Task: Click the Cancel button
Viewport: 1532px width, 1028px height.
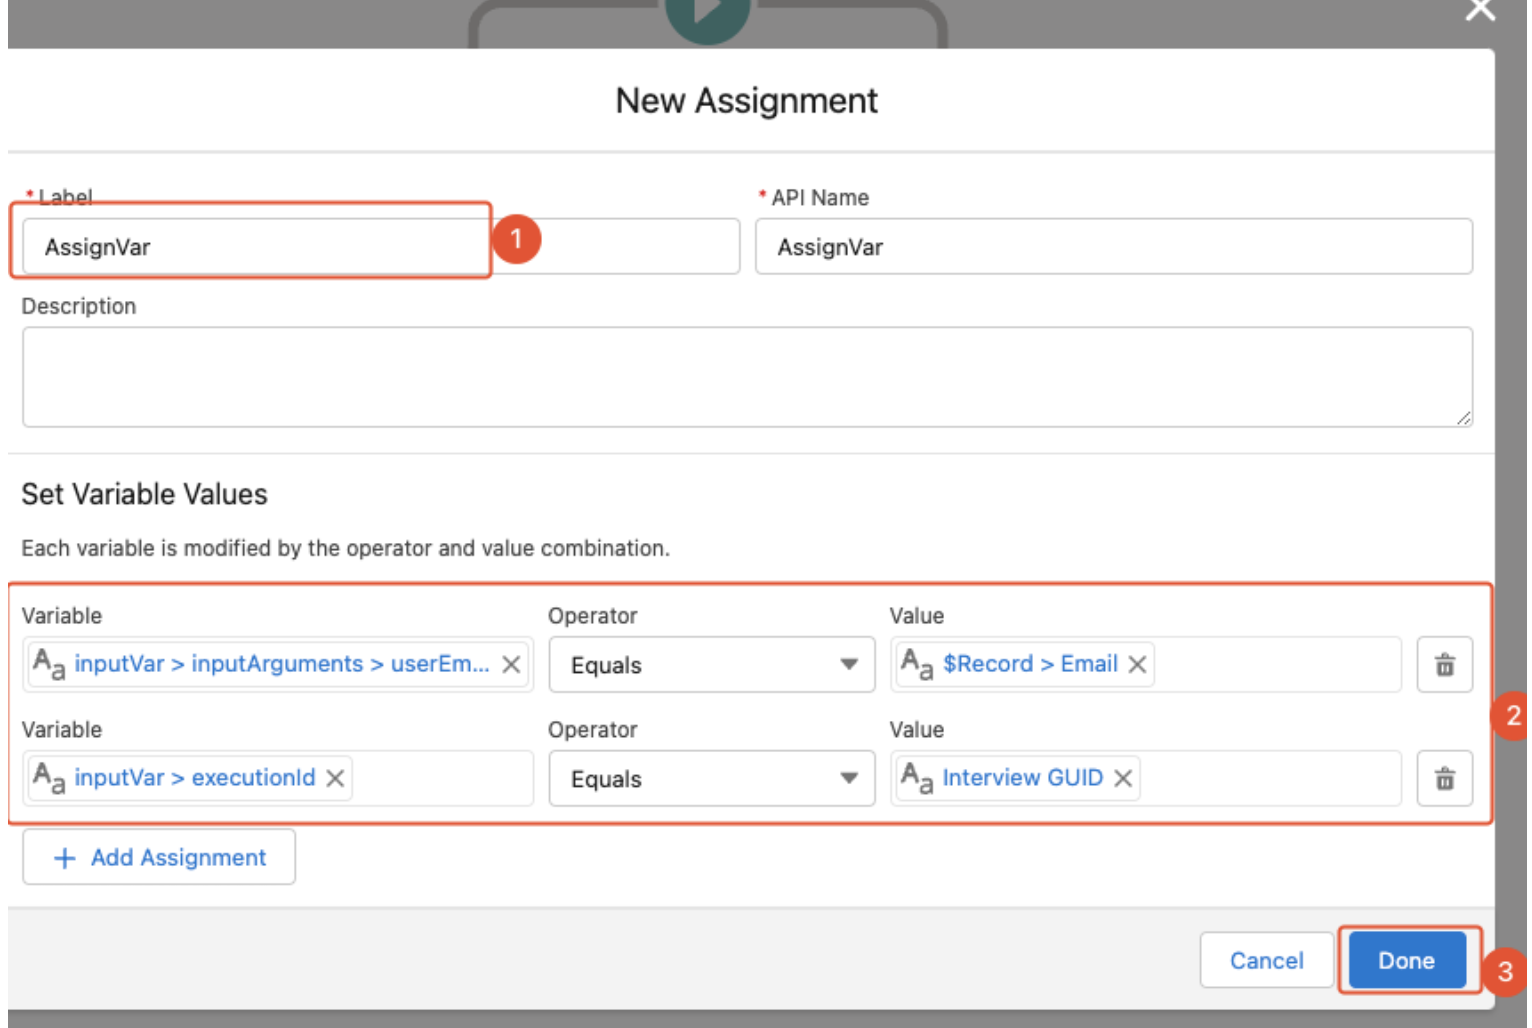Action: pyautogui.click(x=1266, y=960)
